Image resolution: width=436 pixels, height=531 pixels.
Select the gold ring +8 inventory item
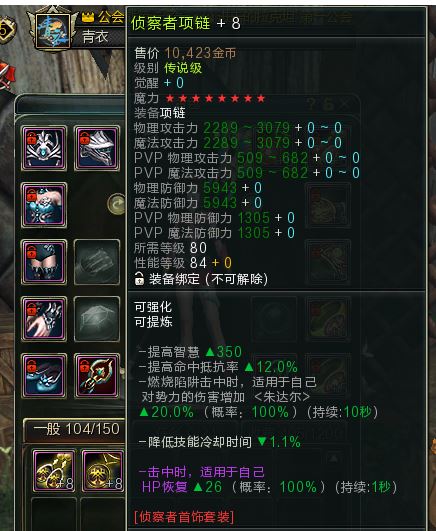103,471
